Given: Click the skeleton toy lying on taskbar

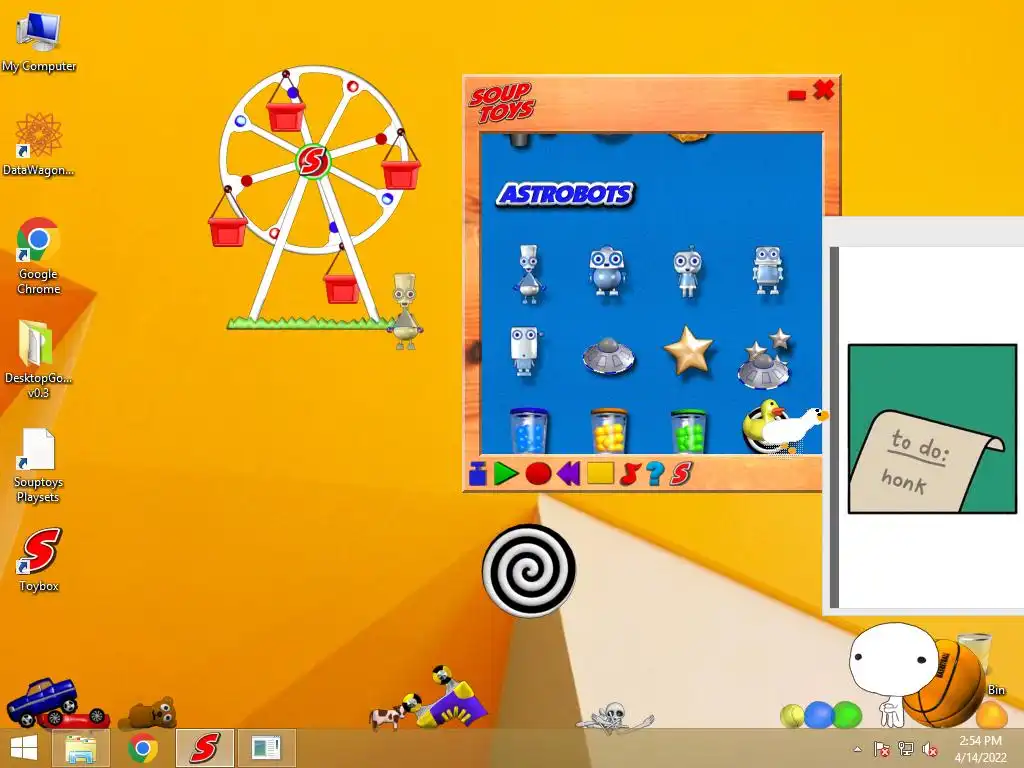Looking at the screenshot, I should coord(614,717).
